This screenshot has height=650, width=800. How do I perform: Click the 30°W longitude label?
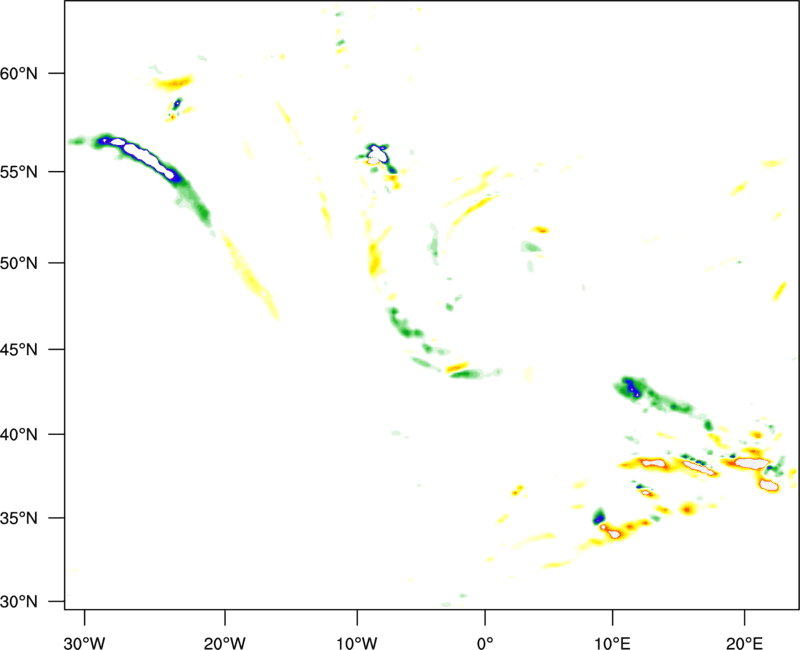tap(85, 643)
